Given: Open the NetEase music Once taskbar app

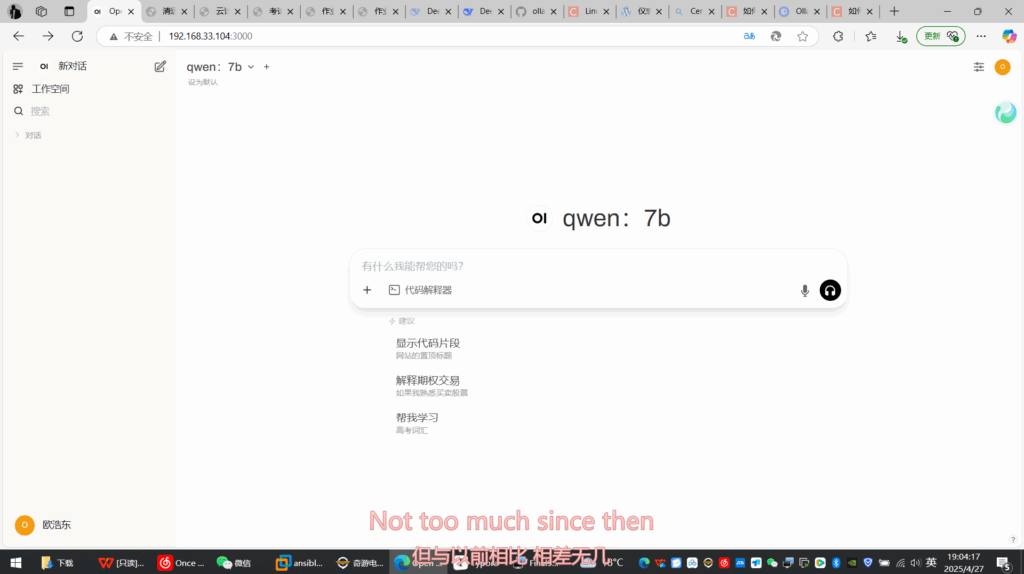Looking at the screenshot, I should [182, 562].
